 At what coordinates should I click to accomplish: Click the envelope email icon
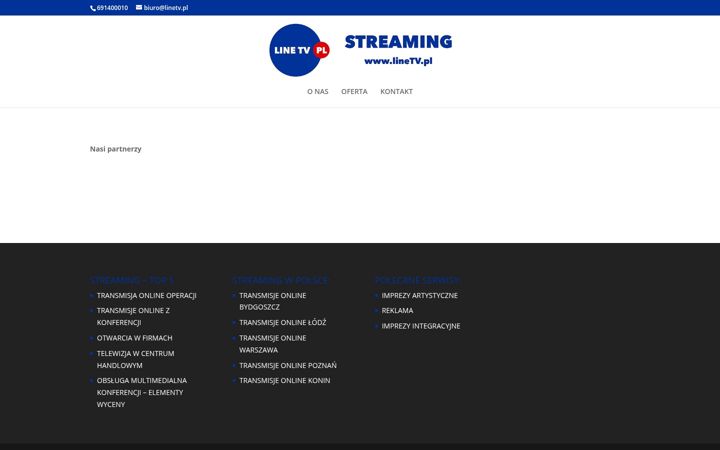[139, 7]
